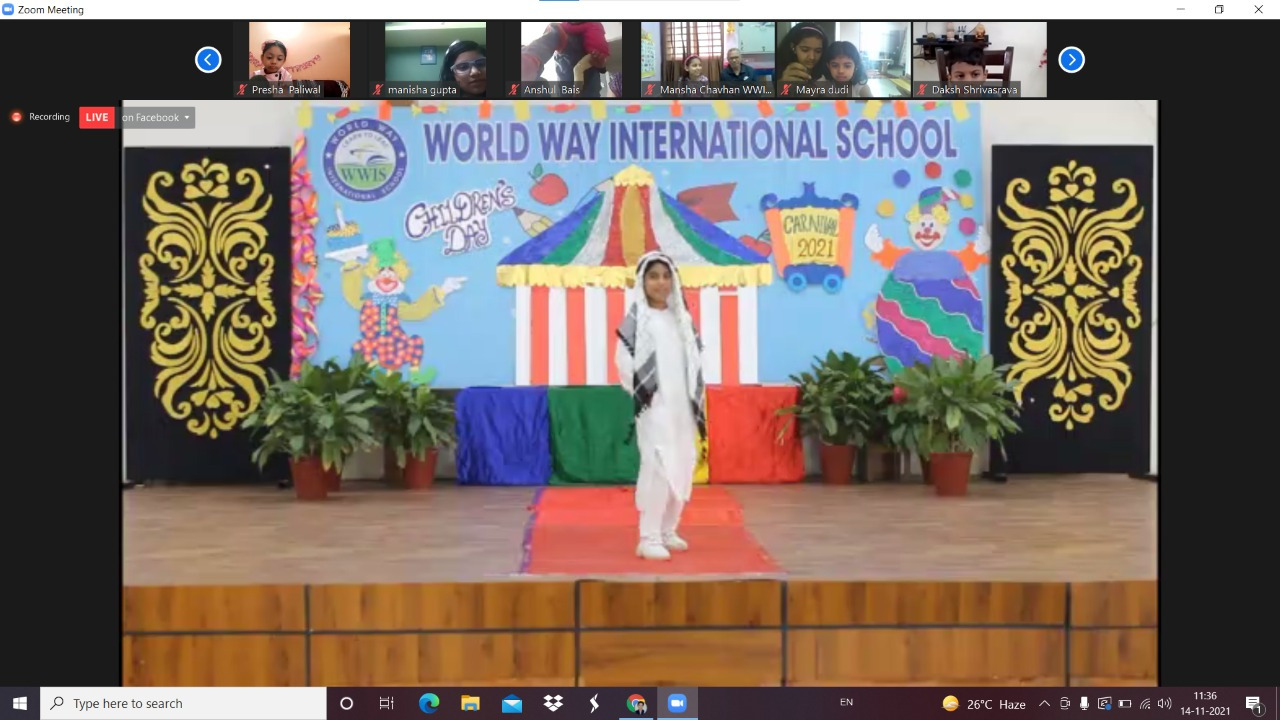This screenshot has width=1280, height=720.
Task: Show previous participants with left arrow
Action: coord(208,60)
